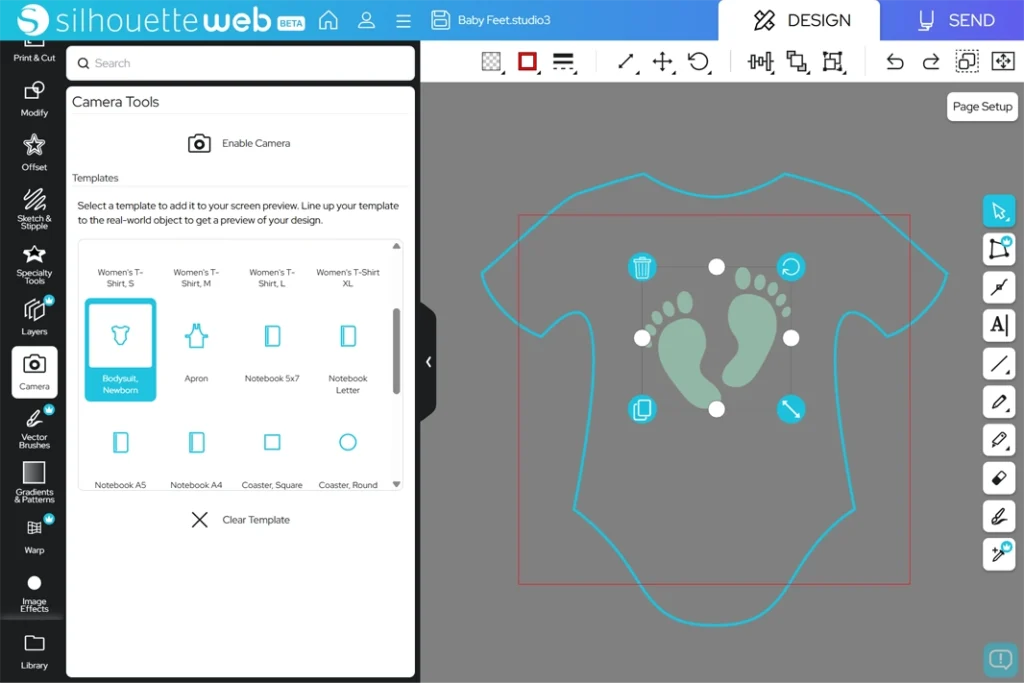The height and width of the screenshot is (683, 1024).
Task: Open the line color dropdown
Action: 528,62
